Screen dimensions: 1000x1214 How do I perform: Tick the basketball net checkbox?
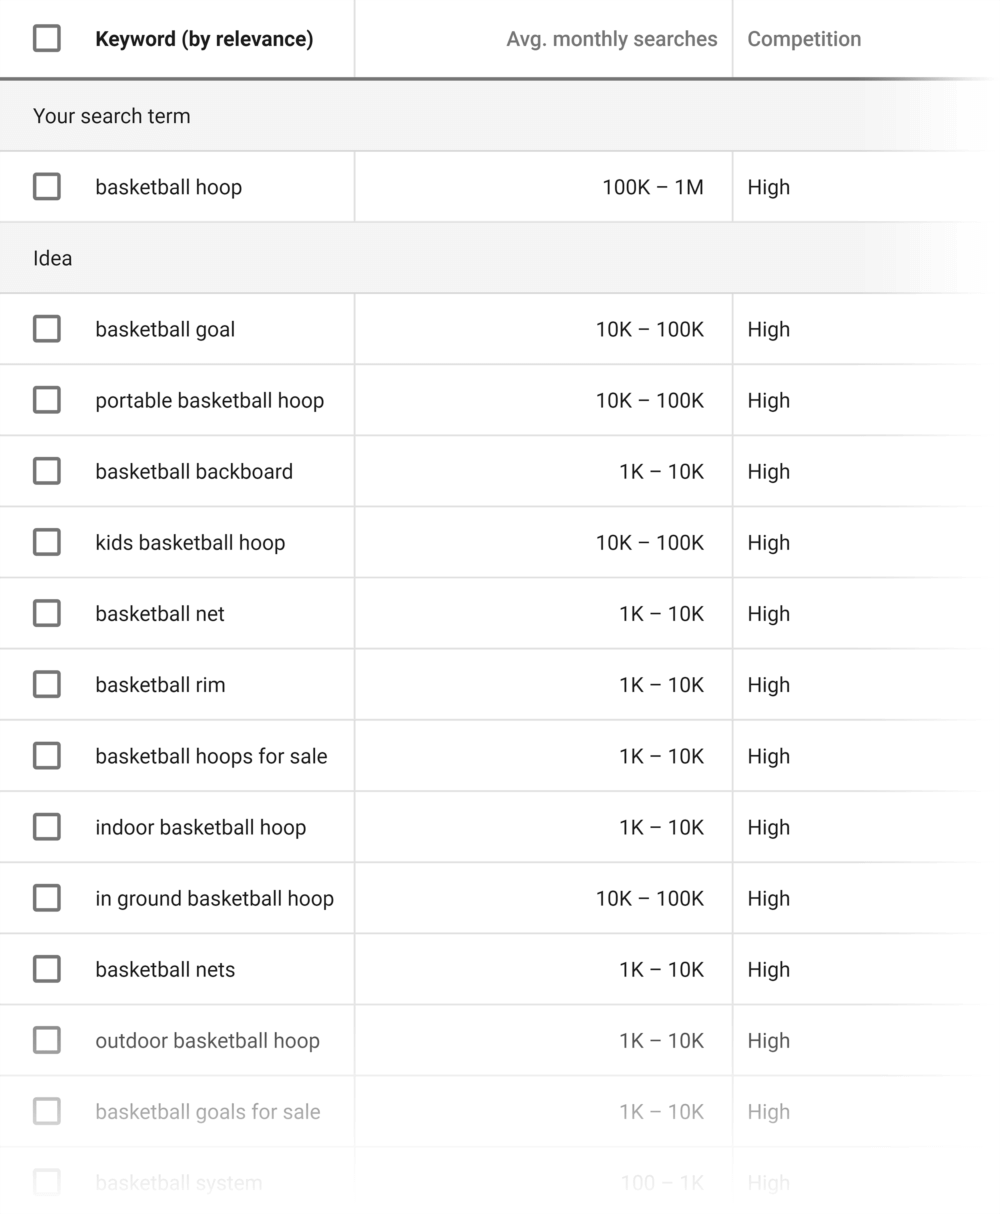coord(46,613)
